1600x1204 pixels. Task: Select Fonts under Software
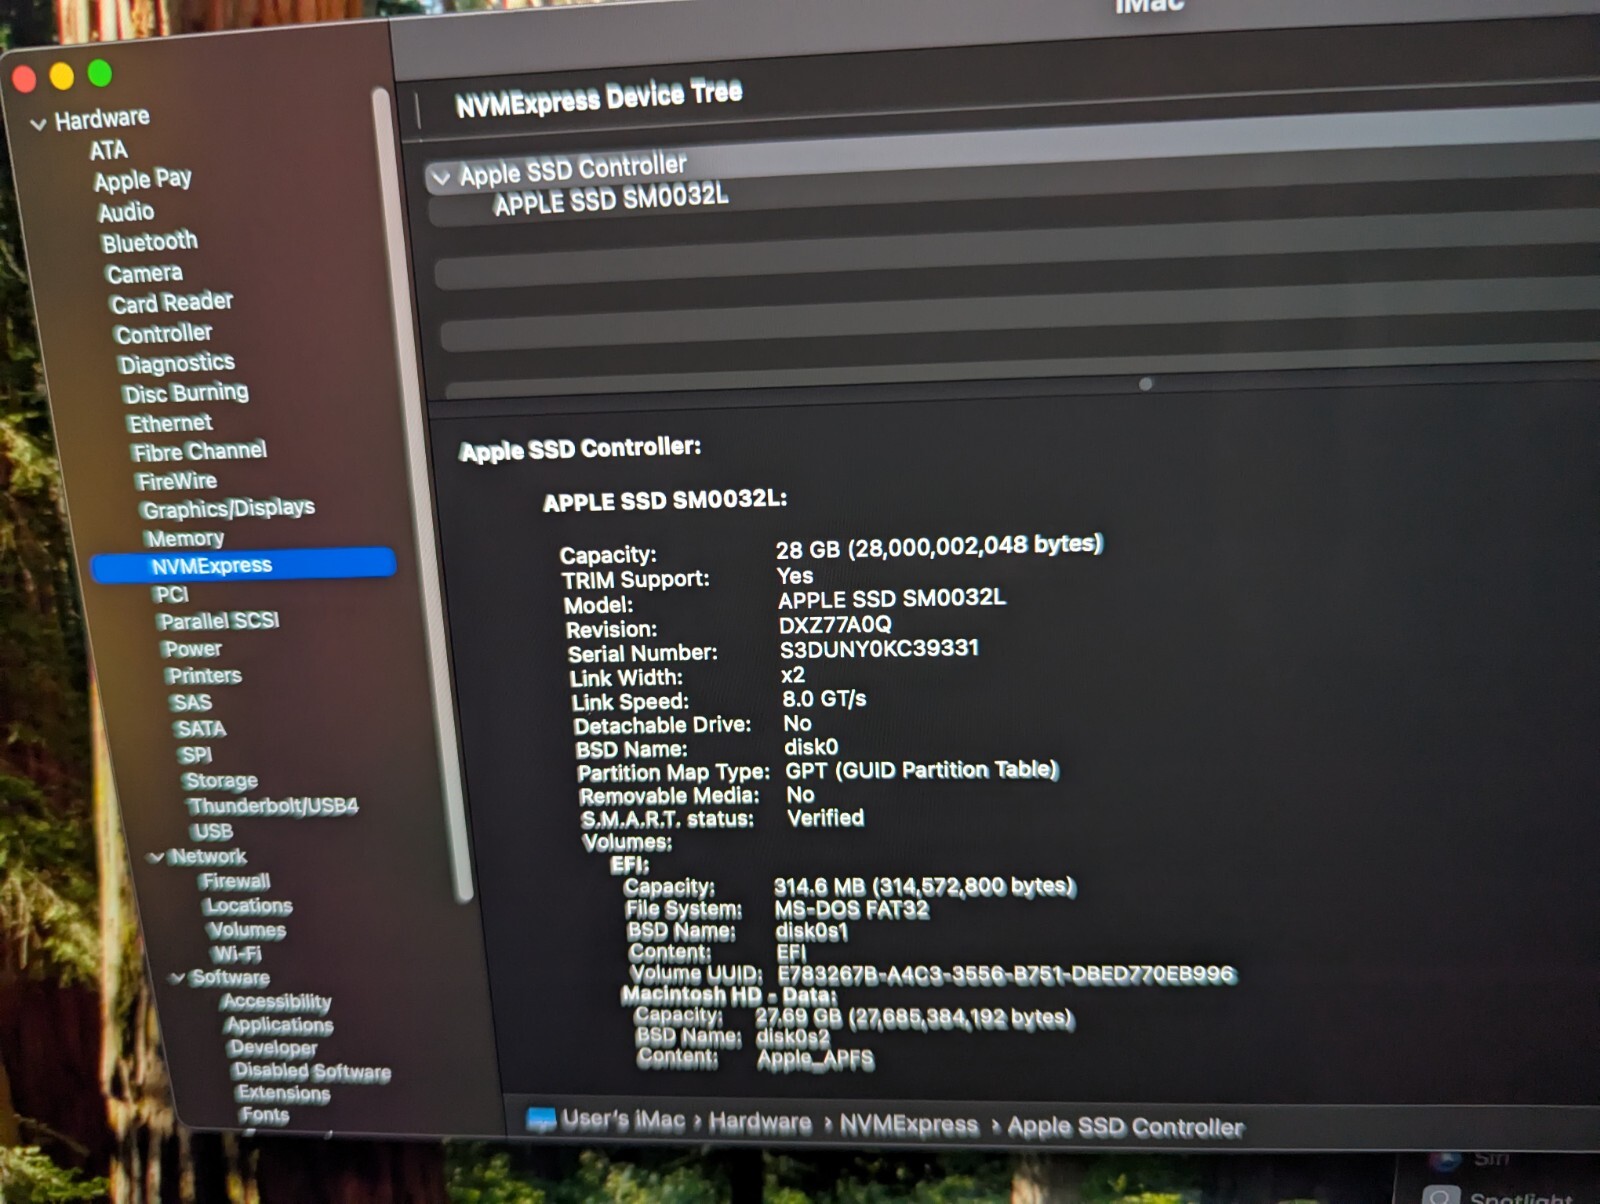[264, 1115]
